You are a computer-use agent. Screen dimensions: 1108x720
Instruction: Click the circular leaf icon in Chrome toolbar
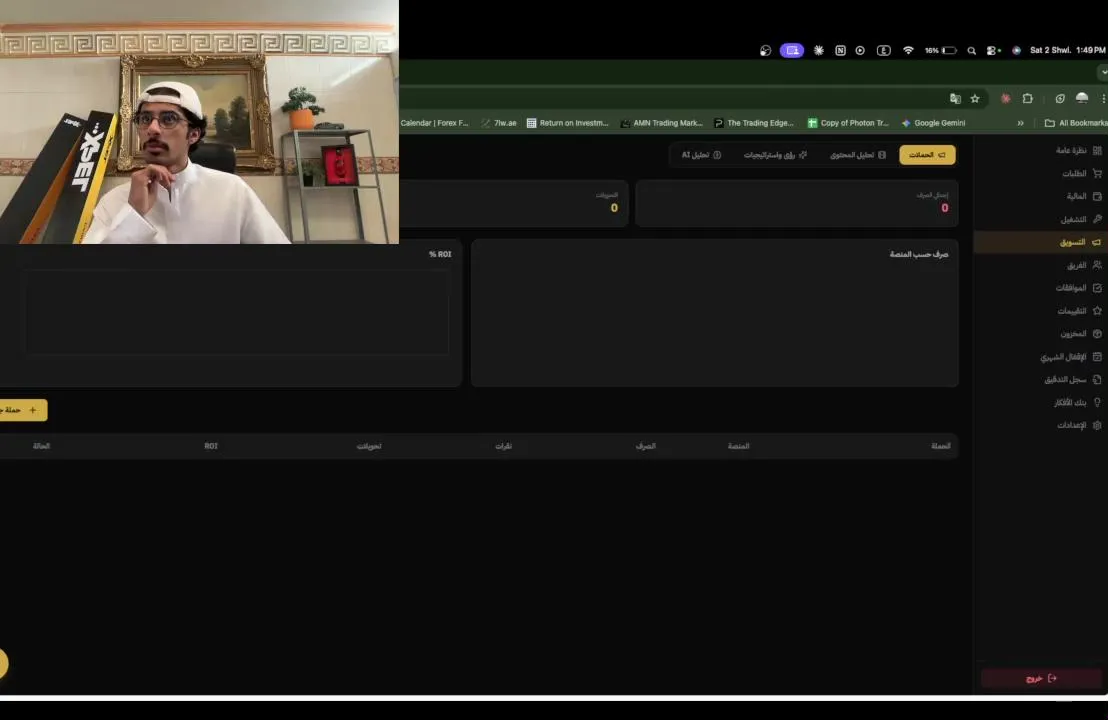[1059, 99]
